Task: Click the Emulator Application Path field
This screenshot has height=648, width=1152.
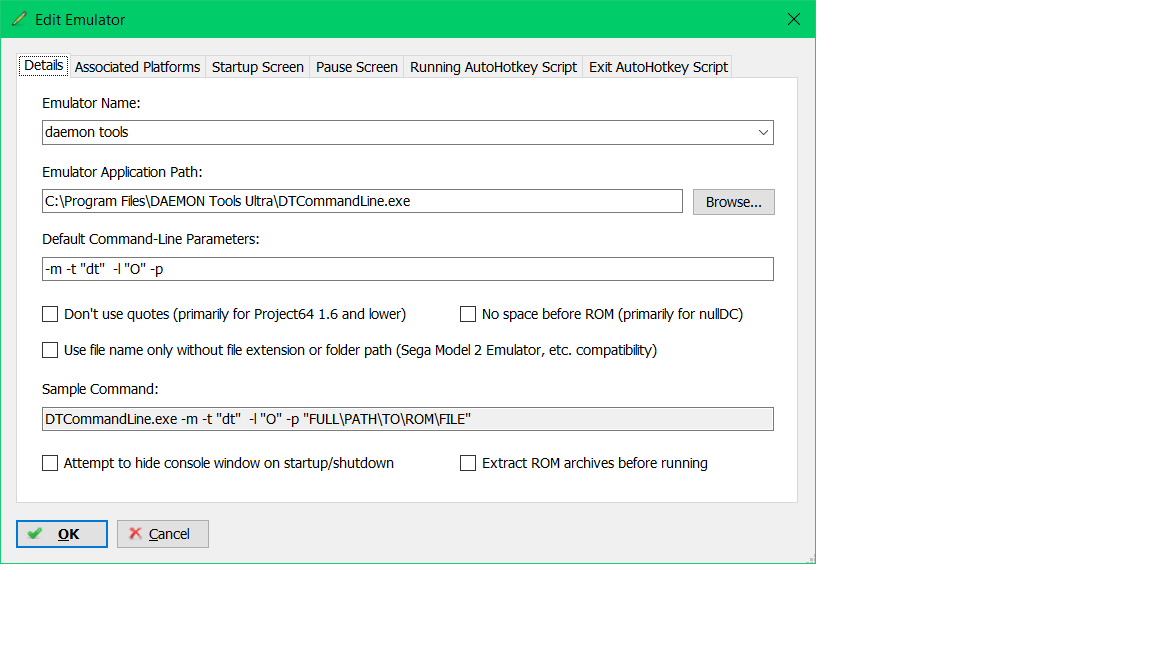Action: tap(362, 201)
